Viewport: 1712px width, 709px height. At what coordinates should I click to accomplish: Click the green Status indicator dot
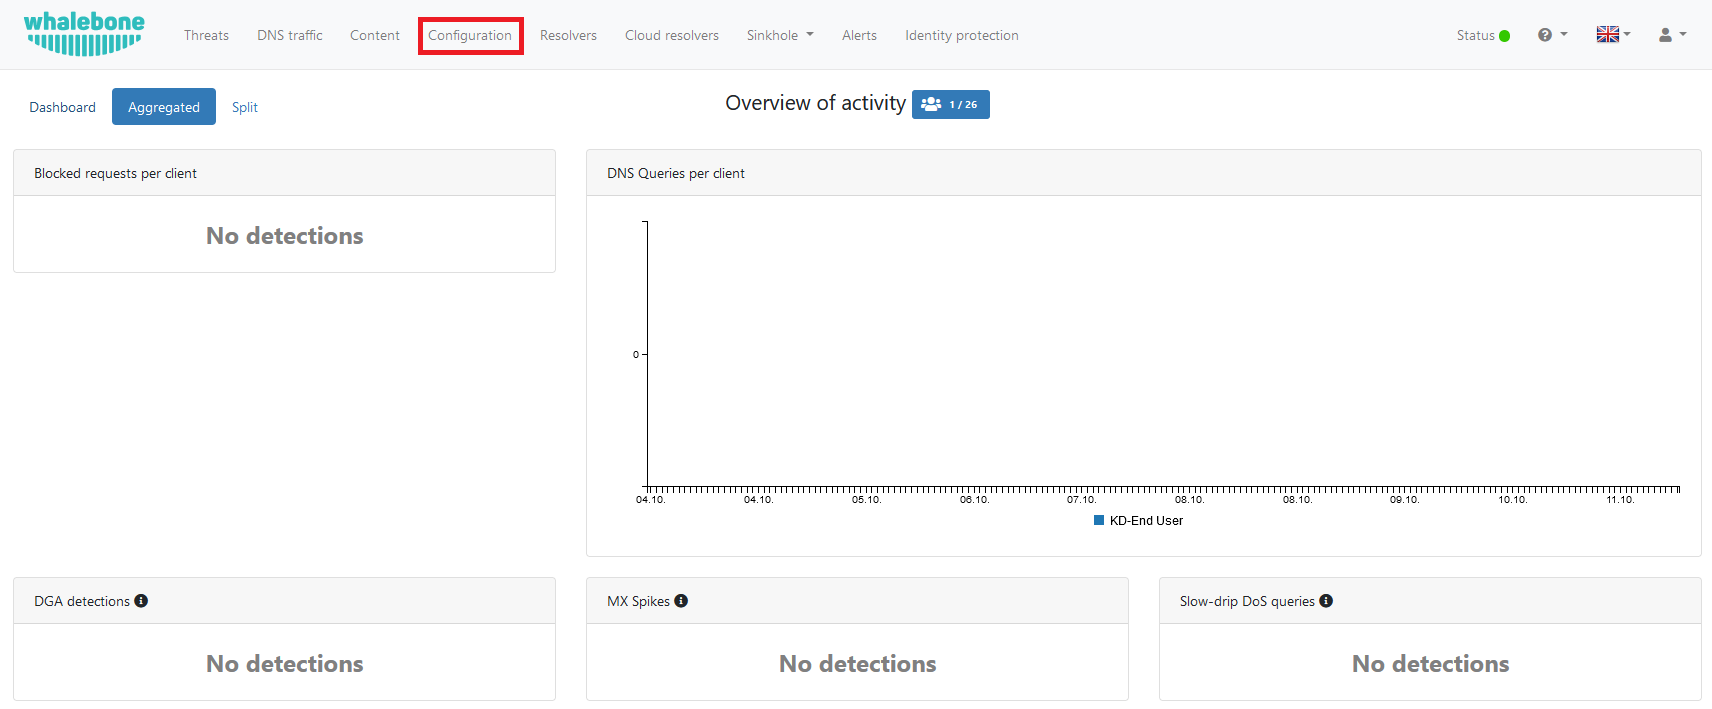[1504, 36]
